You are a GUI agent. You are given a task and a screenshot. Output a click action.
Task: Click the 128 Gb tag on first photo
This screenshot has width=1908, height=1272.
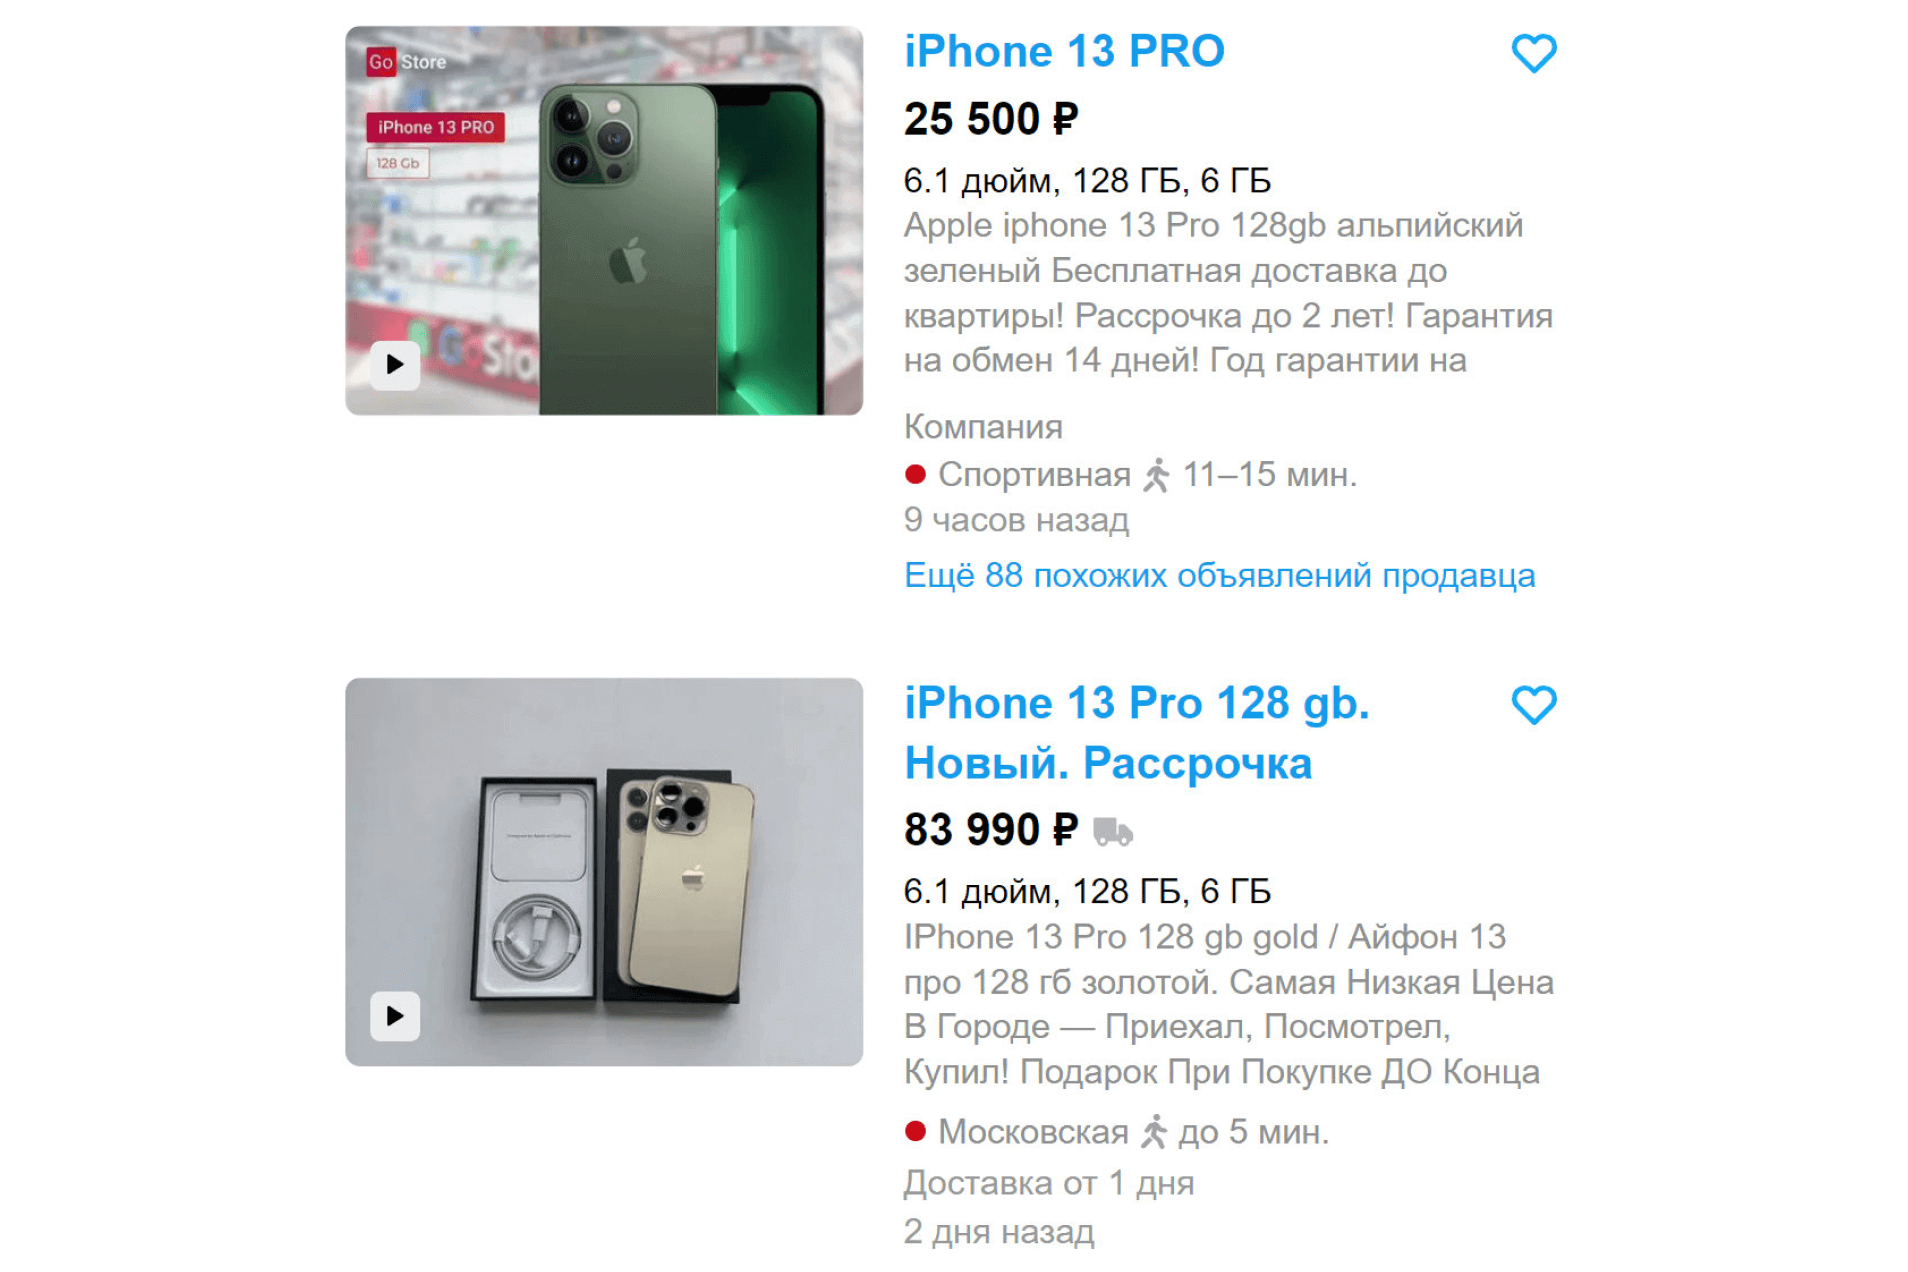(x=397, y=163)
